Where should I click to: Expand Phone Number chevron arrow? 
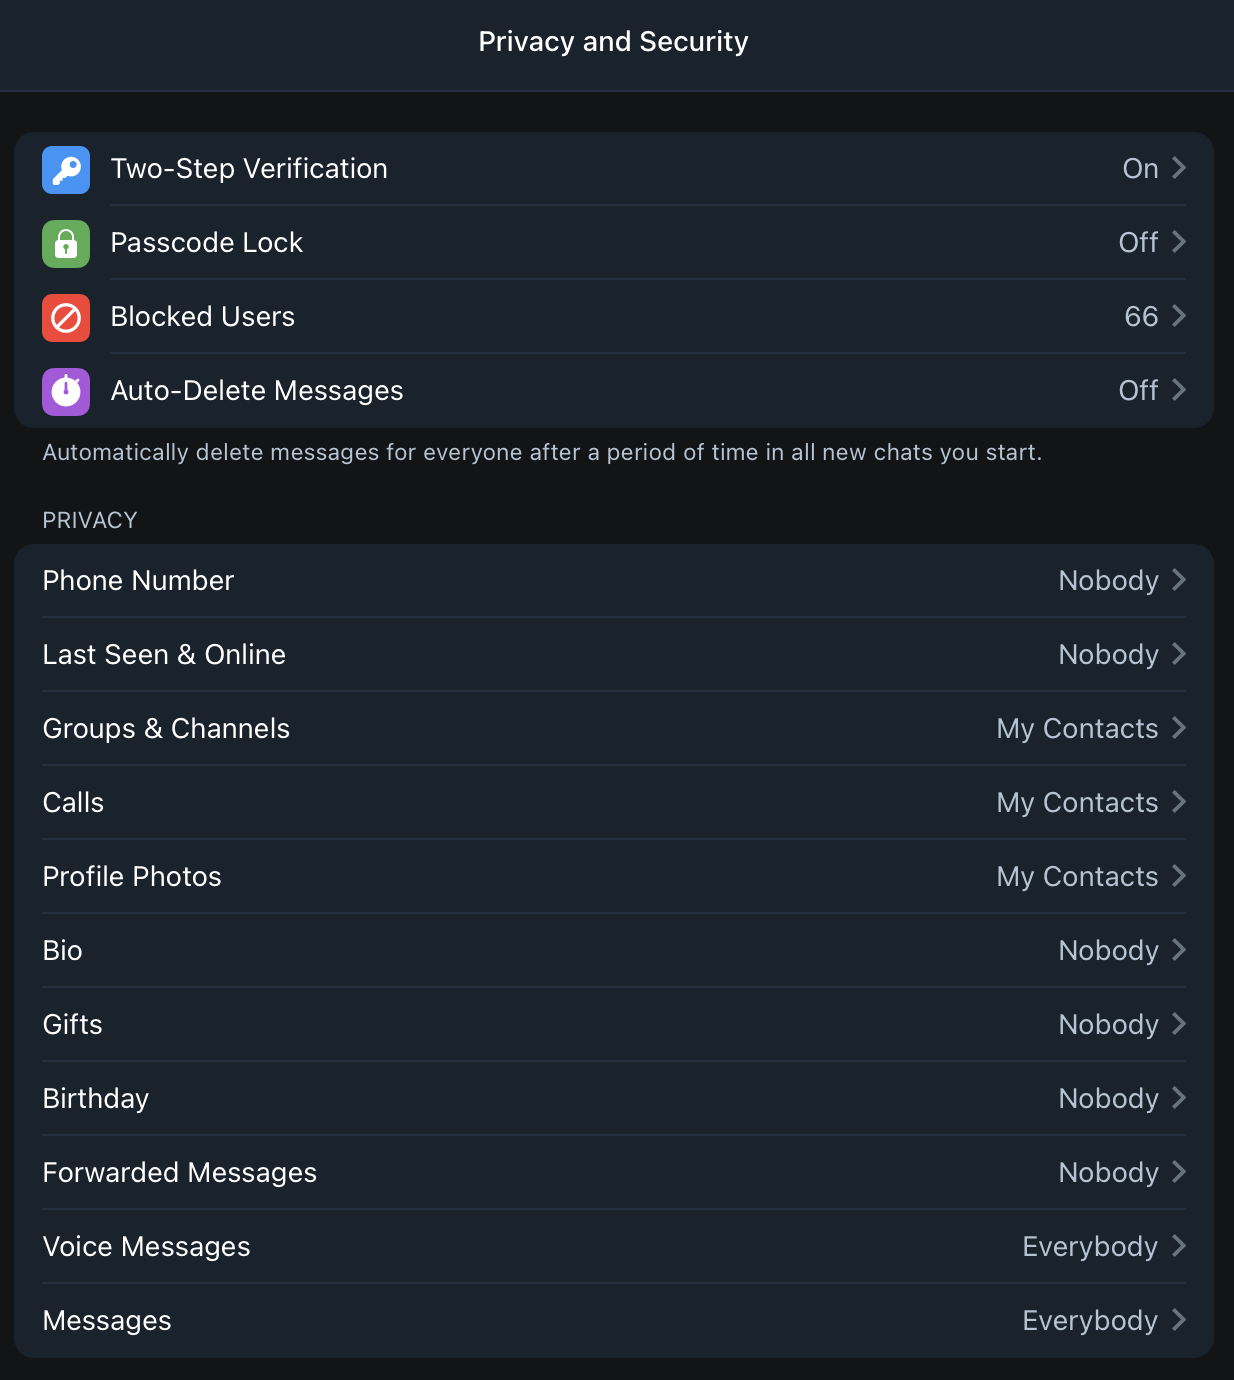(x=1179, y=581)
